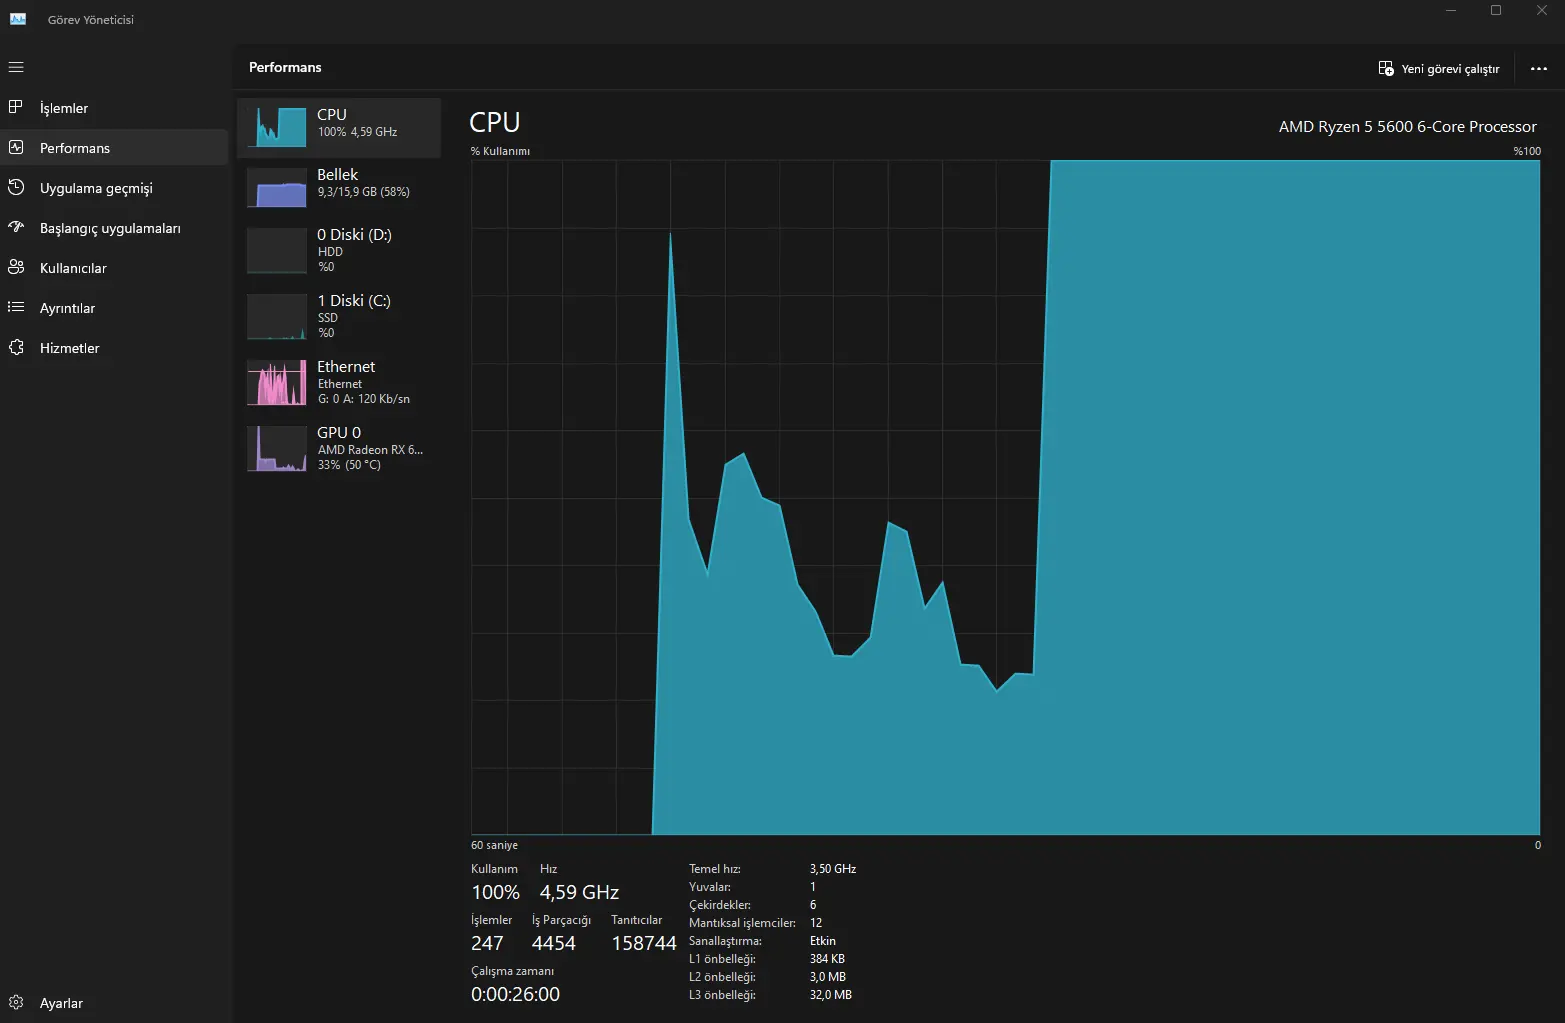Click the 158744 Tanıtıcılar count
Image resolution: width=1565 pixels, height=1023 pixels.
pyautogui.click(x=644, y=943)
